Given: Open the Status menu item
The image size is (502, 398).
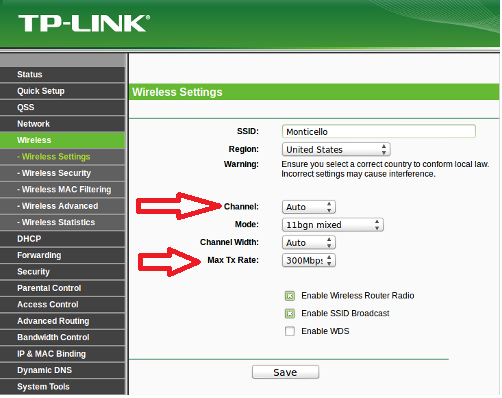Looking at the screenshot, I should 63,74.
